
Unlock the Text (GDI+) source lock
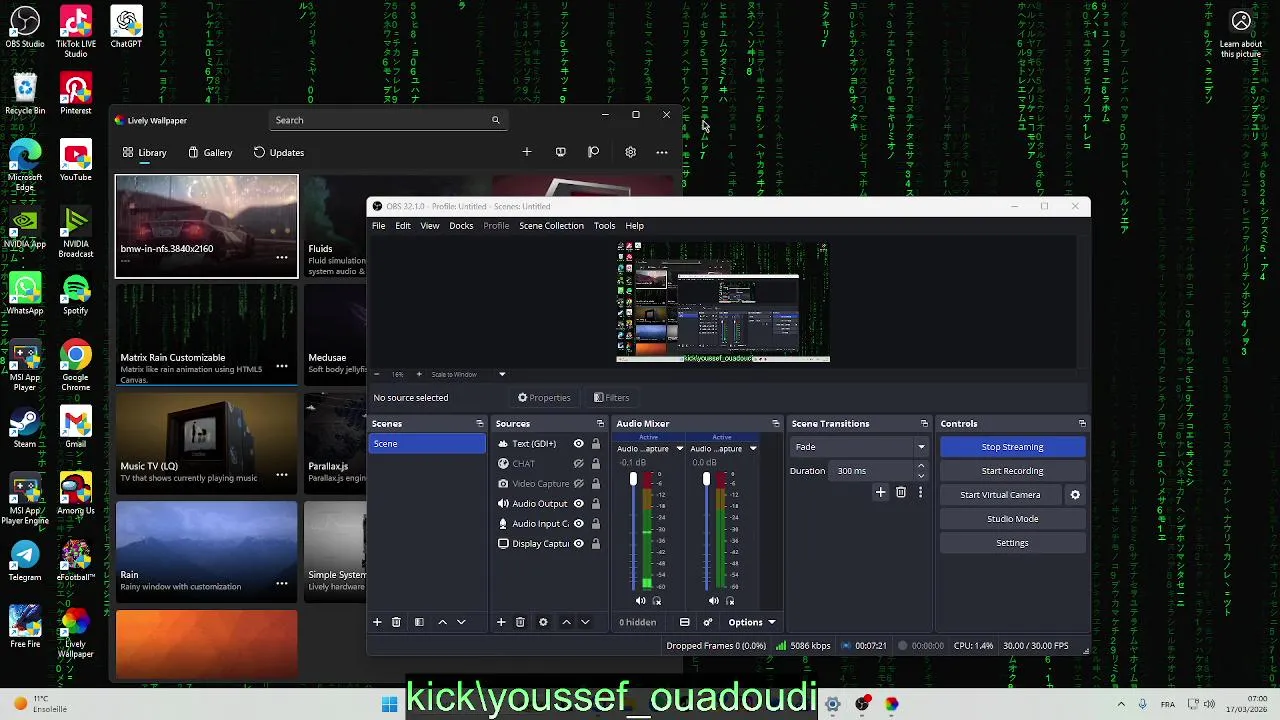(x=596, y=444)
